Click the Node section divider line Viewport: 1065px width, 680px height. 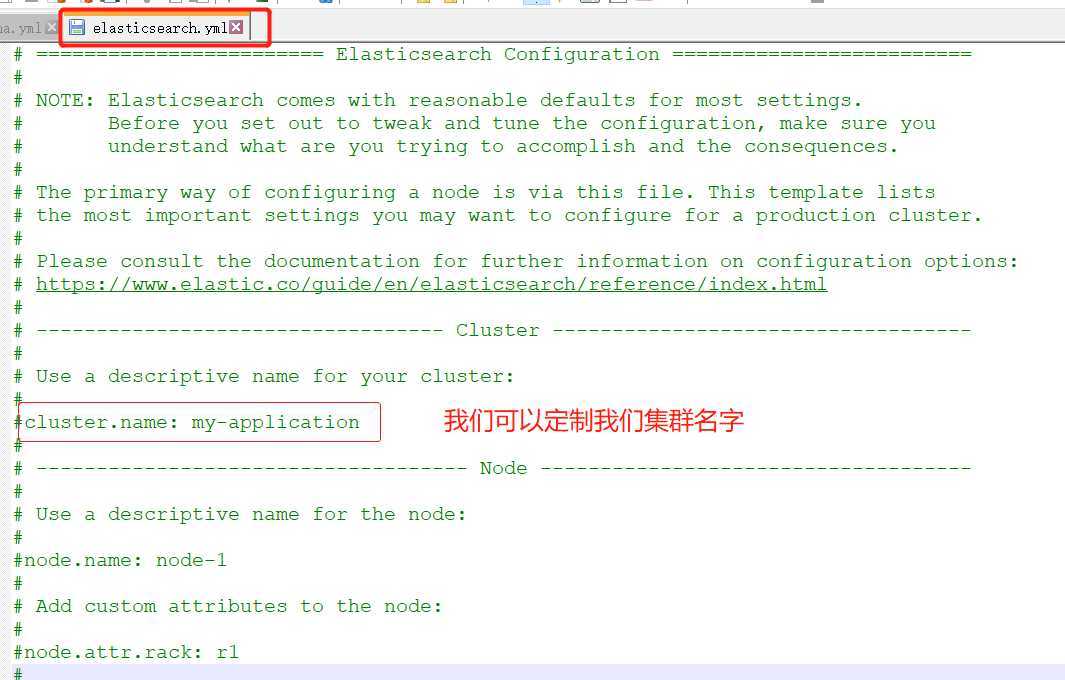492,468
